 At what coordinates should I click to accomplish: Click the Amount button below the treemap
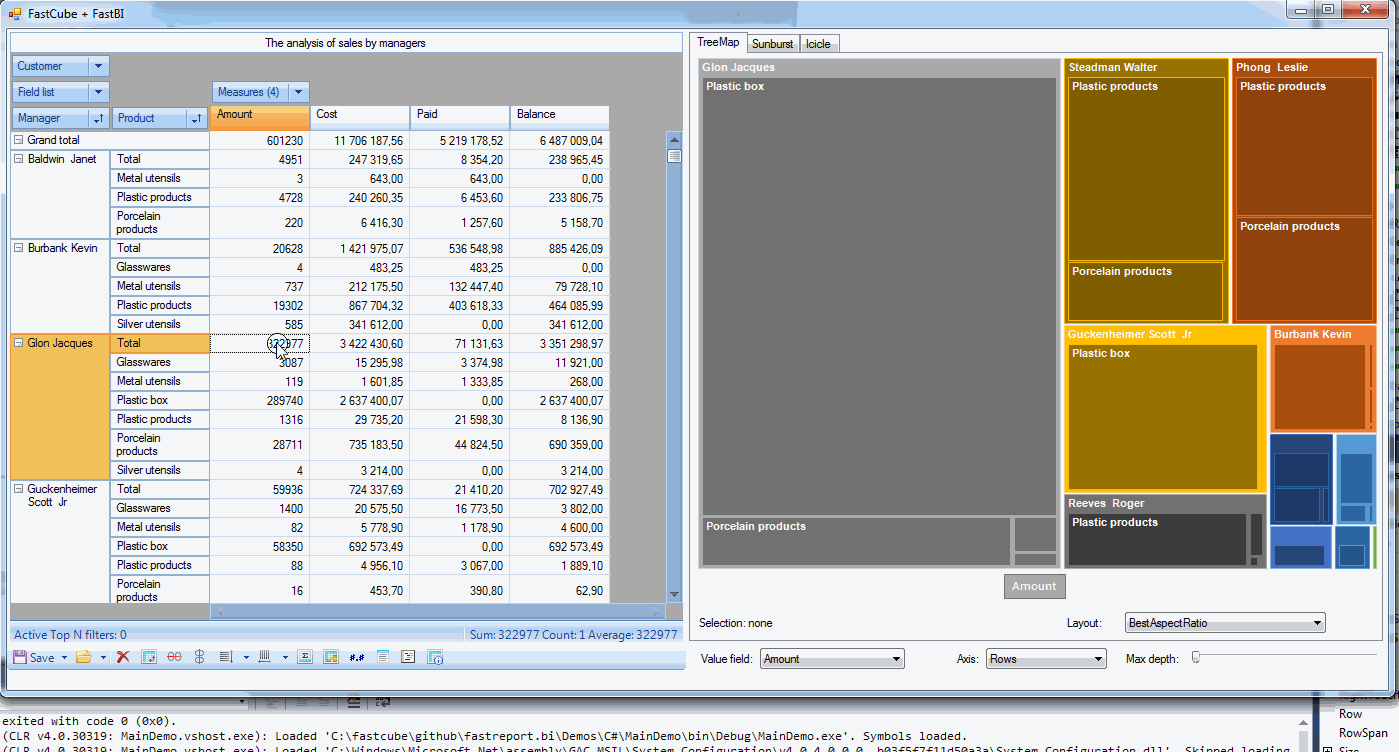(x=1034, y=586)
